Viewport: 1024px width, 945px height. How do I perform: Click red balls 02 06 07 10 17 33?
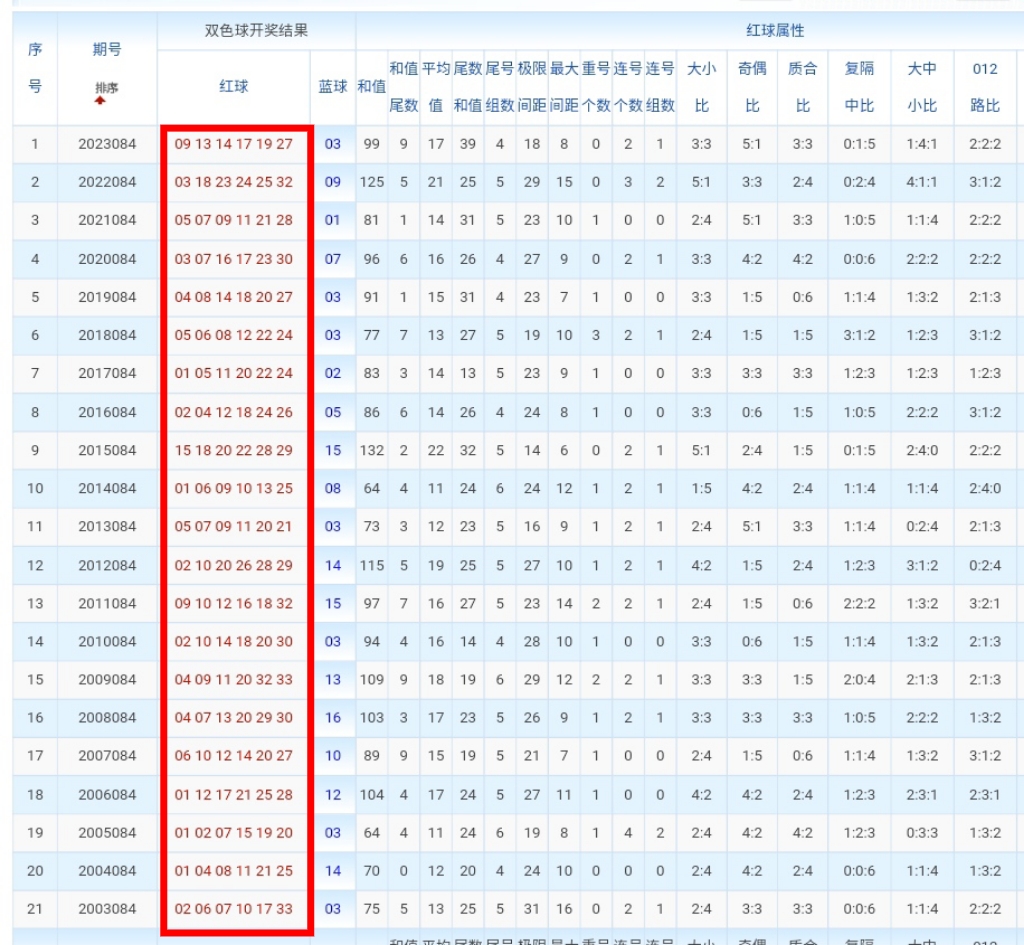pyautogui.click(x=234, y=908)
